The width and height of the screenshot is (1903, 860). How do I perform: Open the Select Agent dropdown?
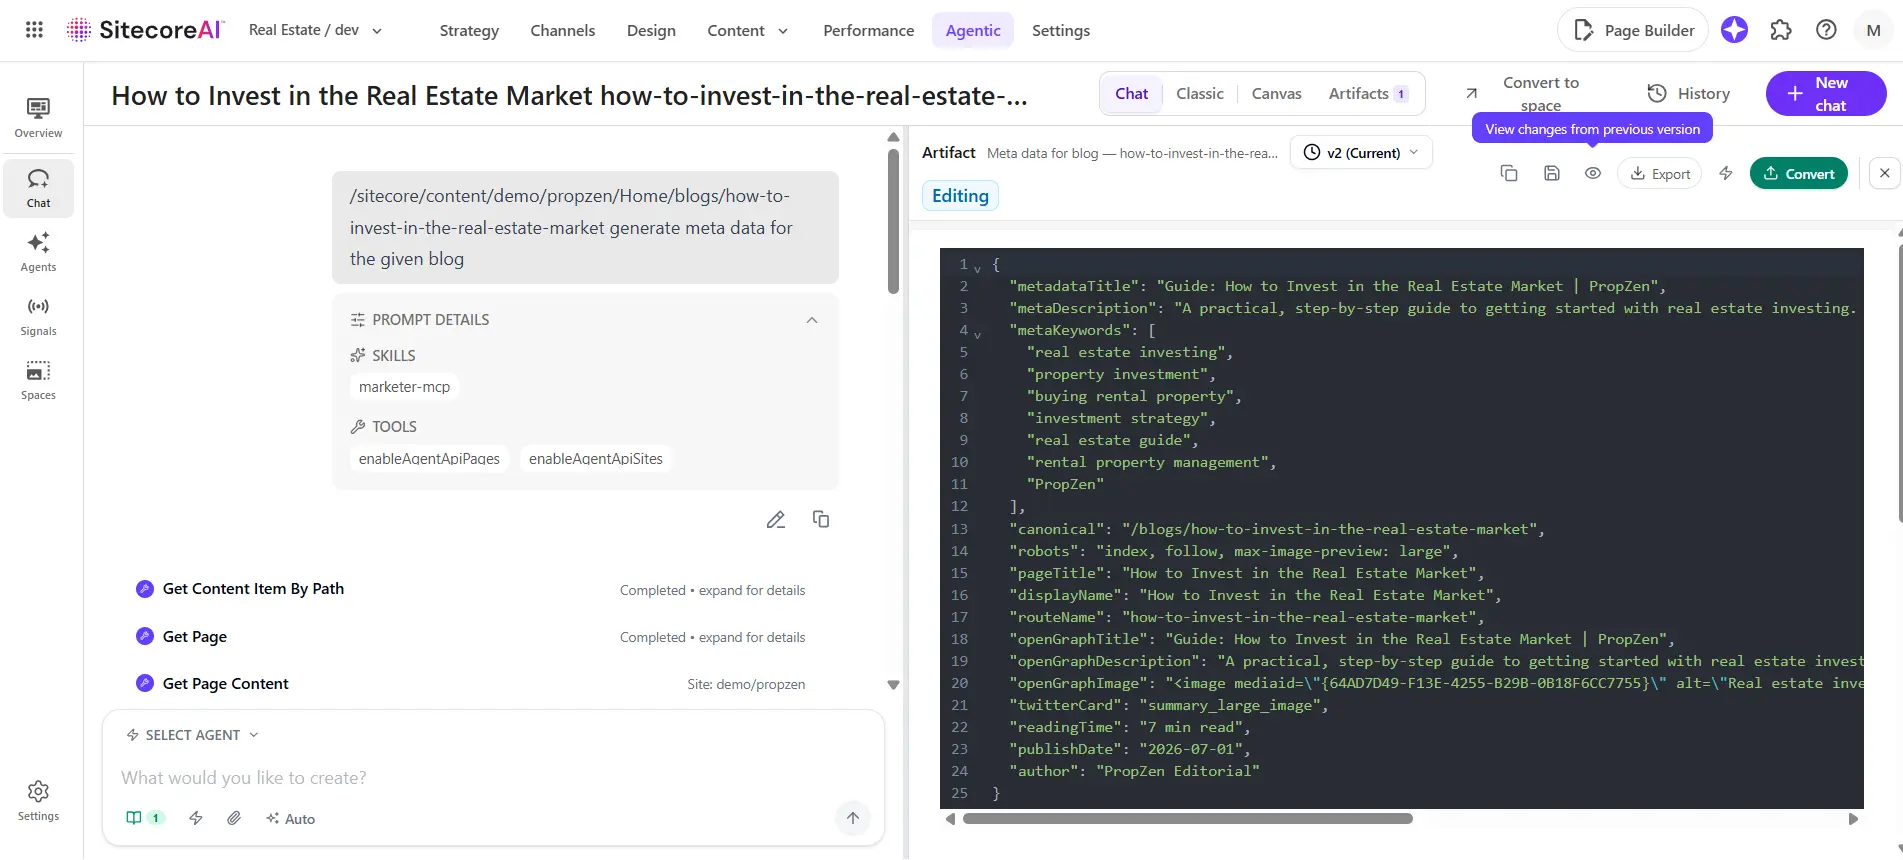point(192,735)
